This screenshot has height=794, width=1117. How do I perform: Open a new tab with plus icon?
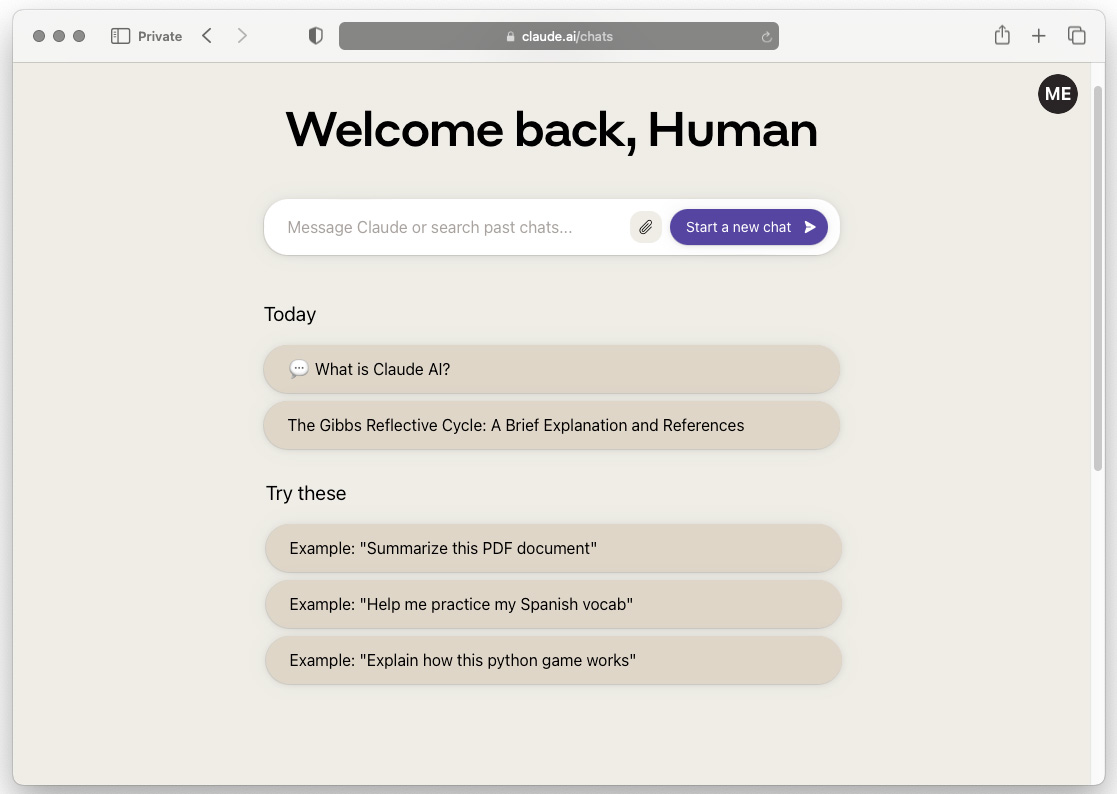pyautogui.click(x=1039, y=36)
